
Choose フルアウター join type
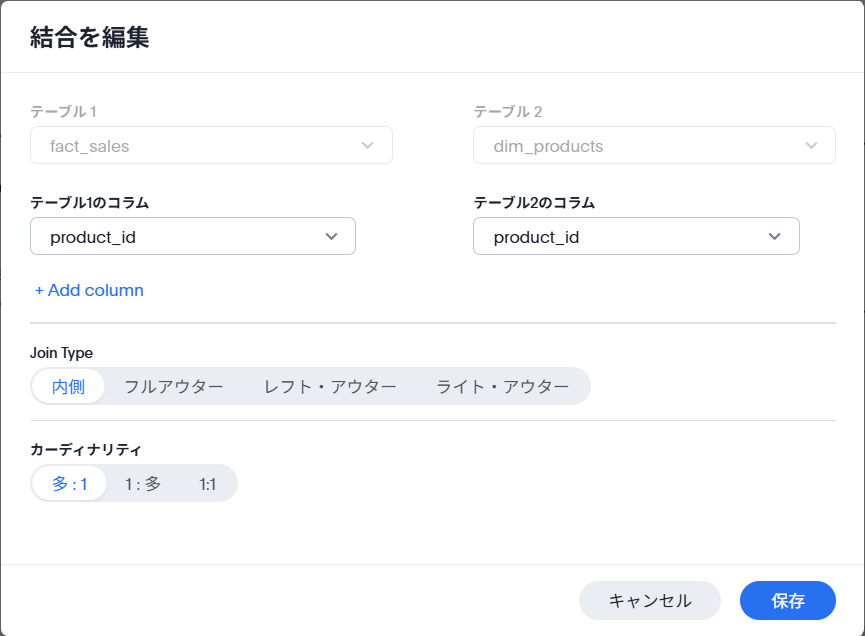(174, 386)
